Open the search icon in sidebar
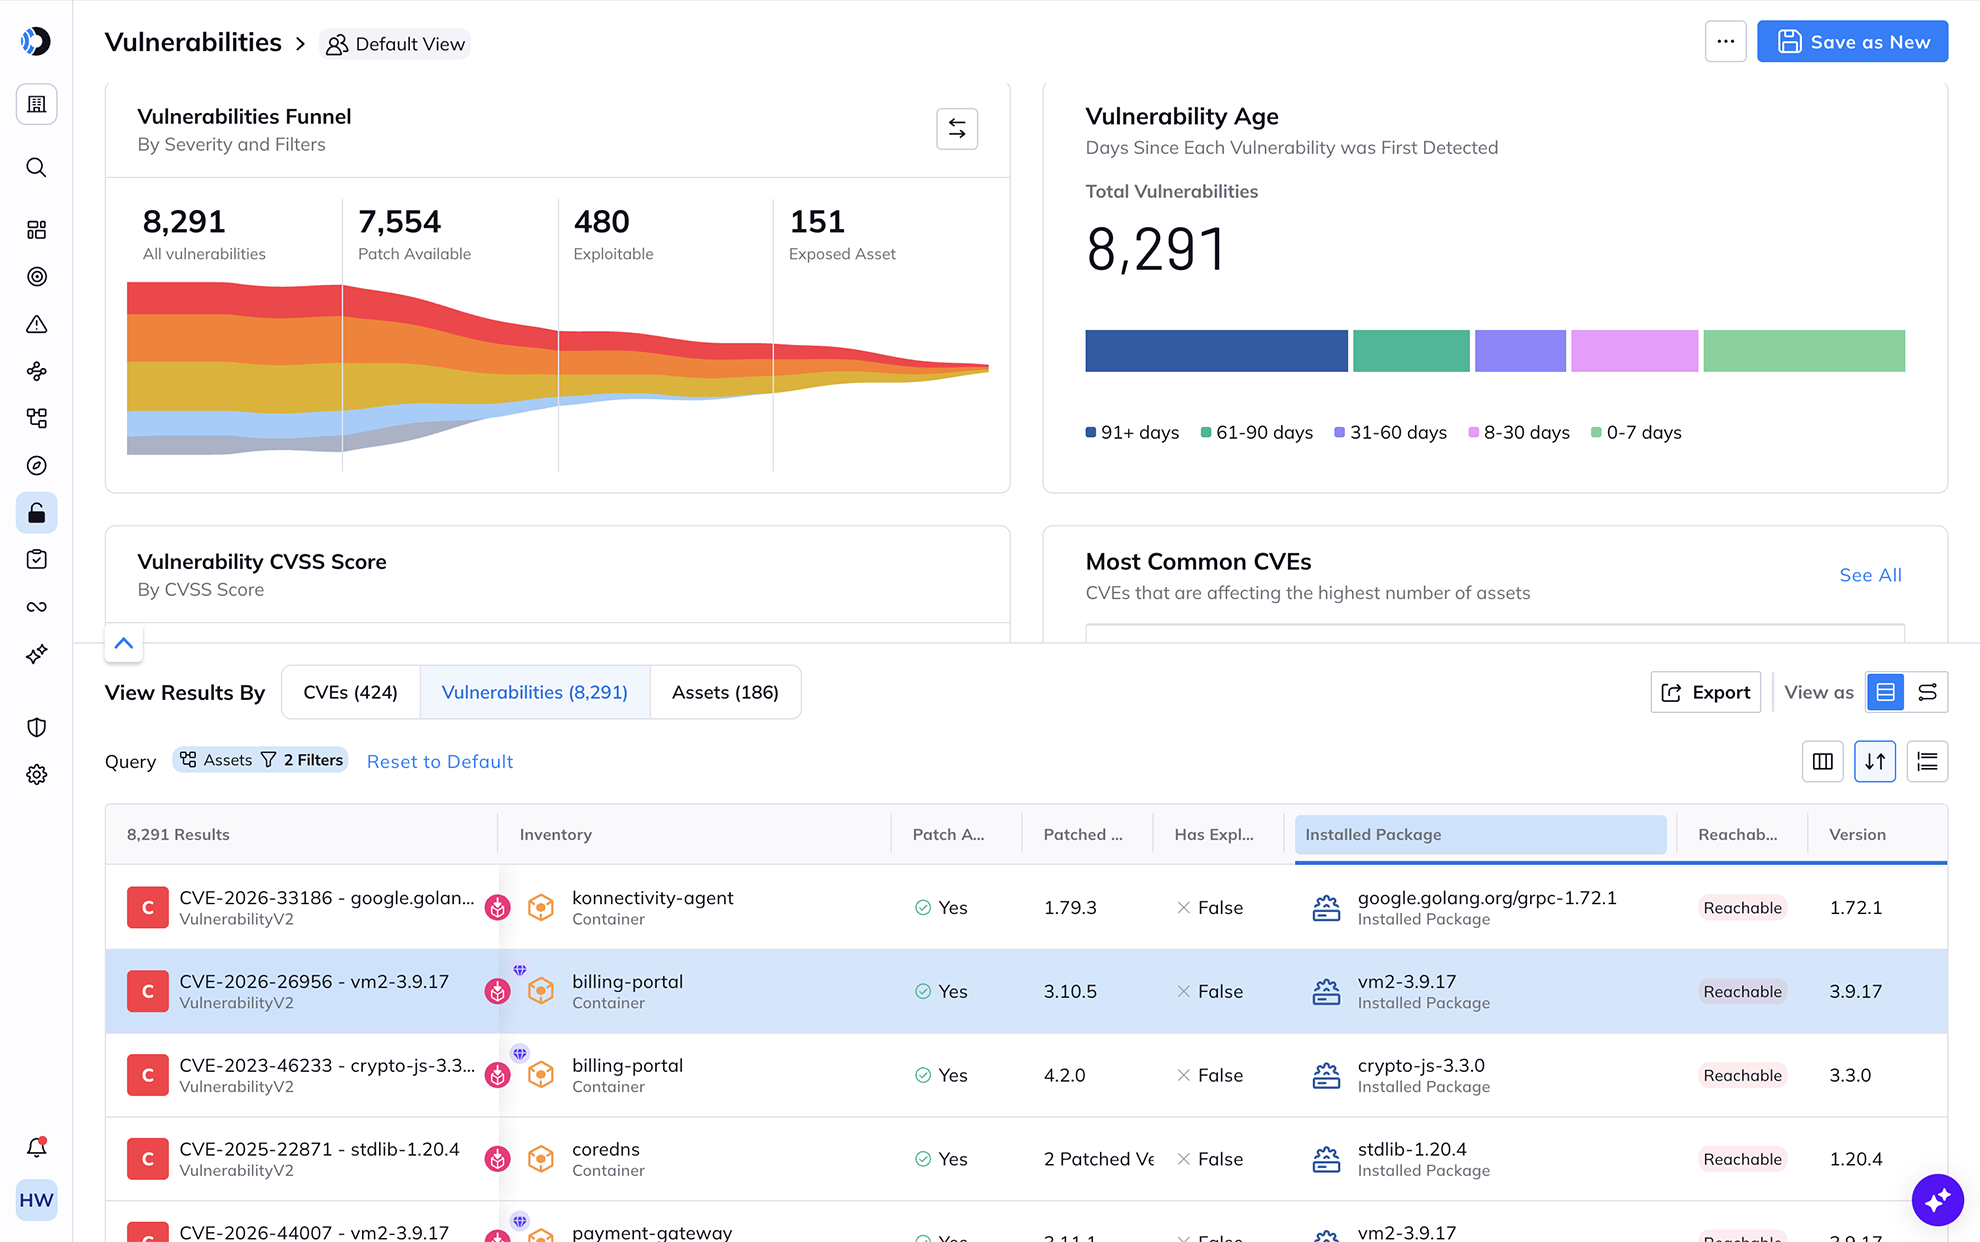The image size is (1980, 1242). coord(37,167)
